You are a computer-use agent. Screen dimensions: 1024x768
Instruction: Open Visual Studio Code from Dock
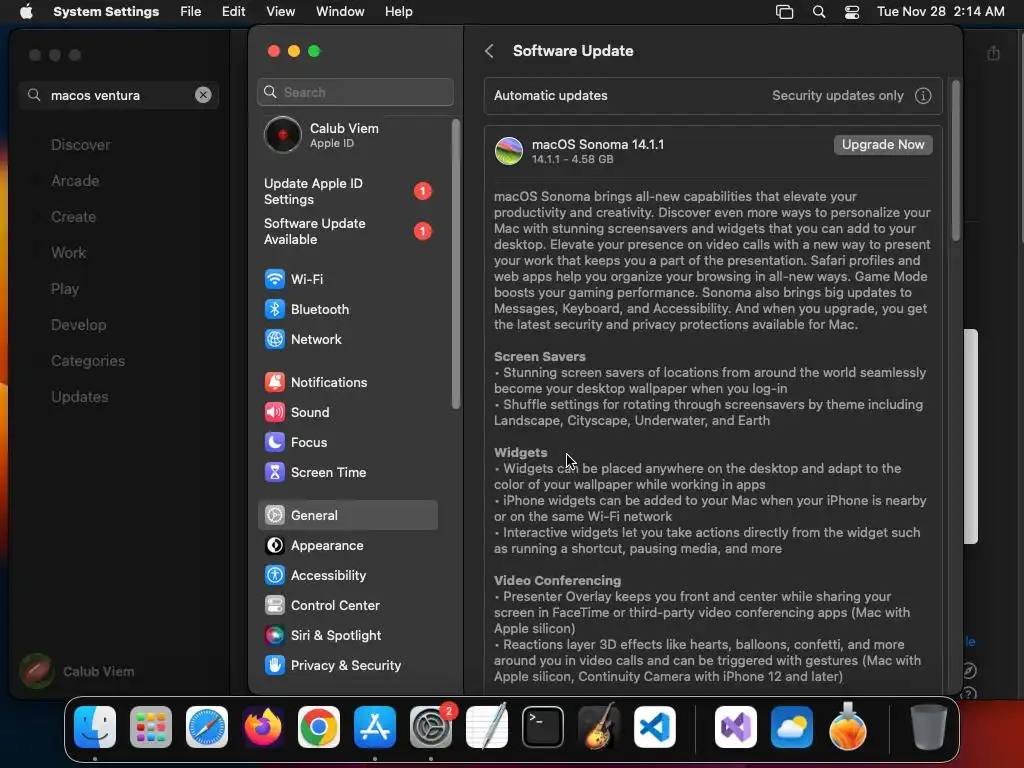click(655, 727)
